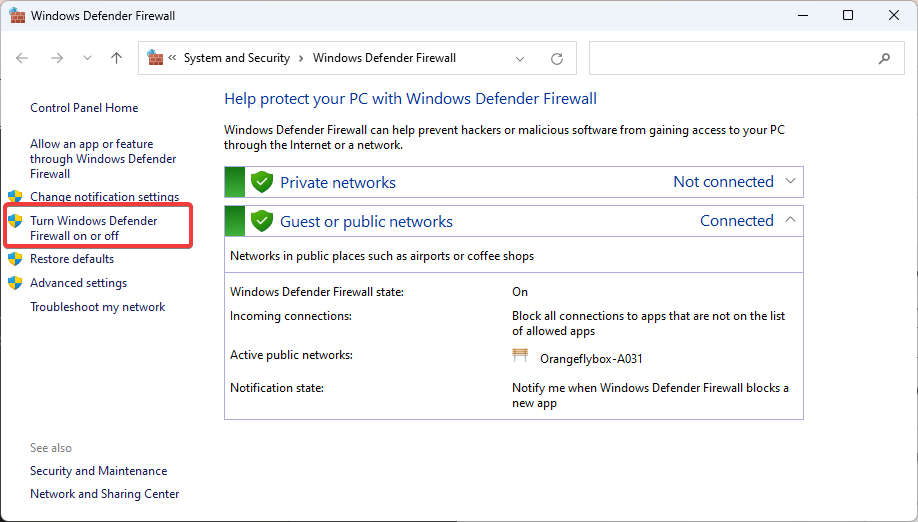Click the green shield beside Private networks

pos(262,182)
